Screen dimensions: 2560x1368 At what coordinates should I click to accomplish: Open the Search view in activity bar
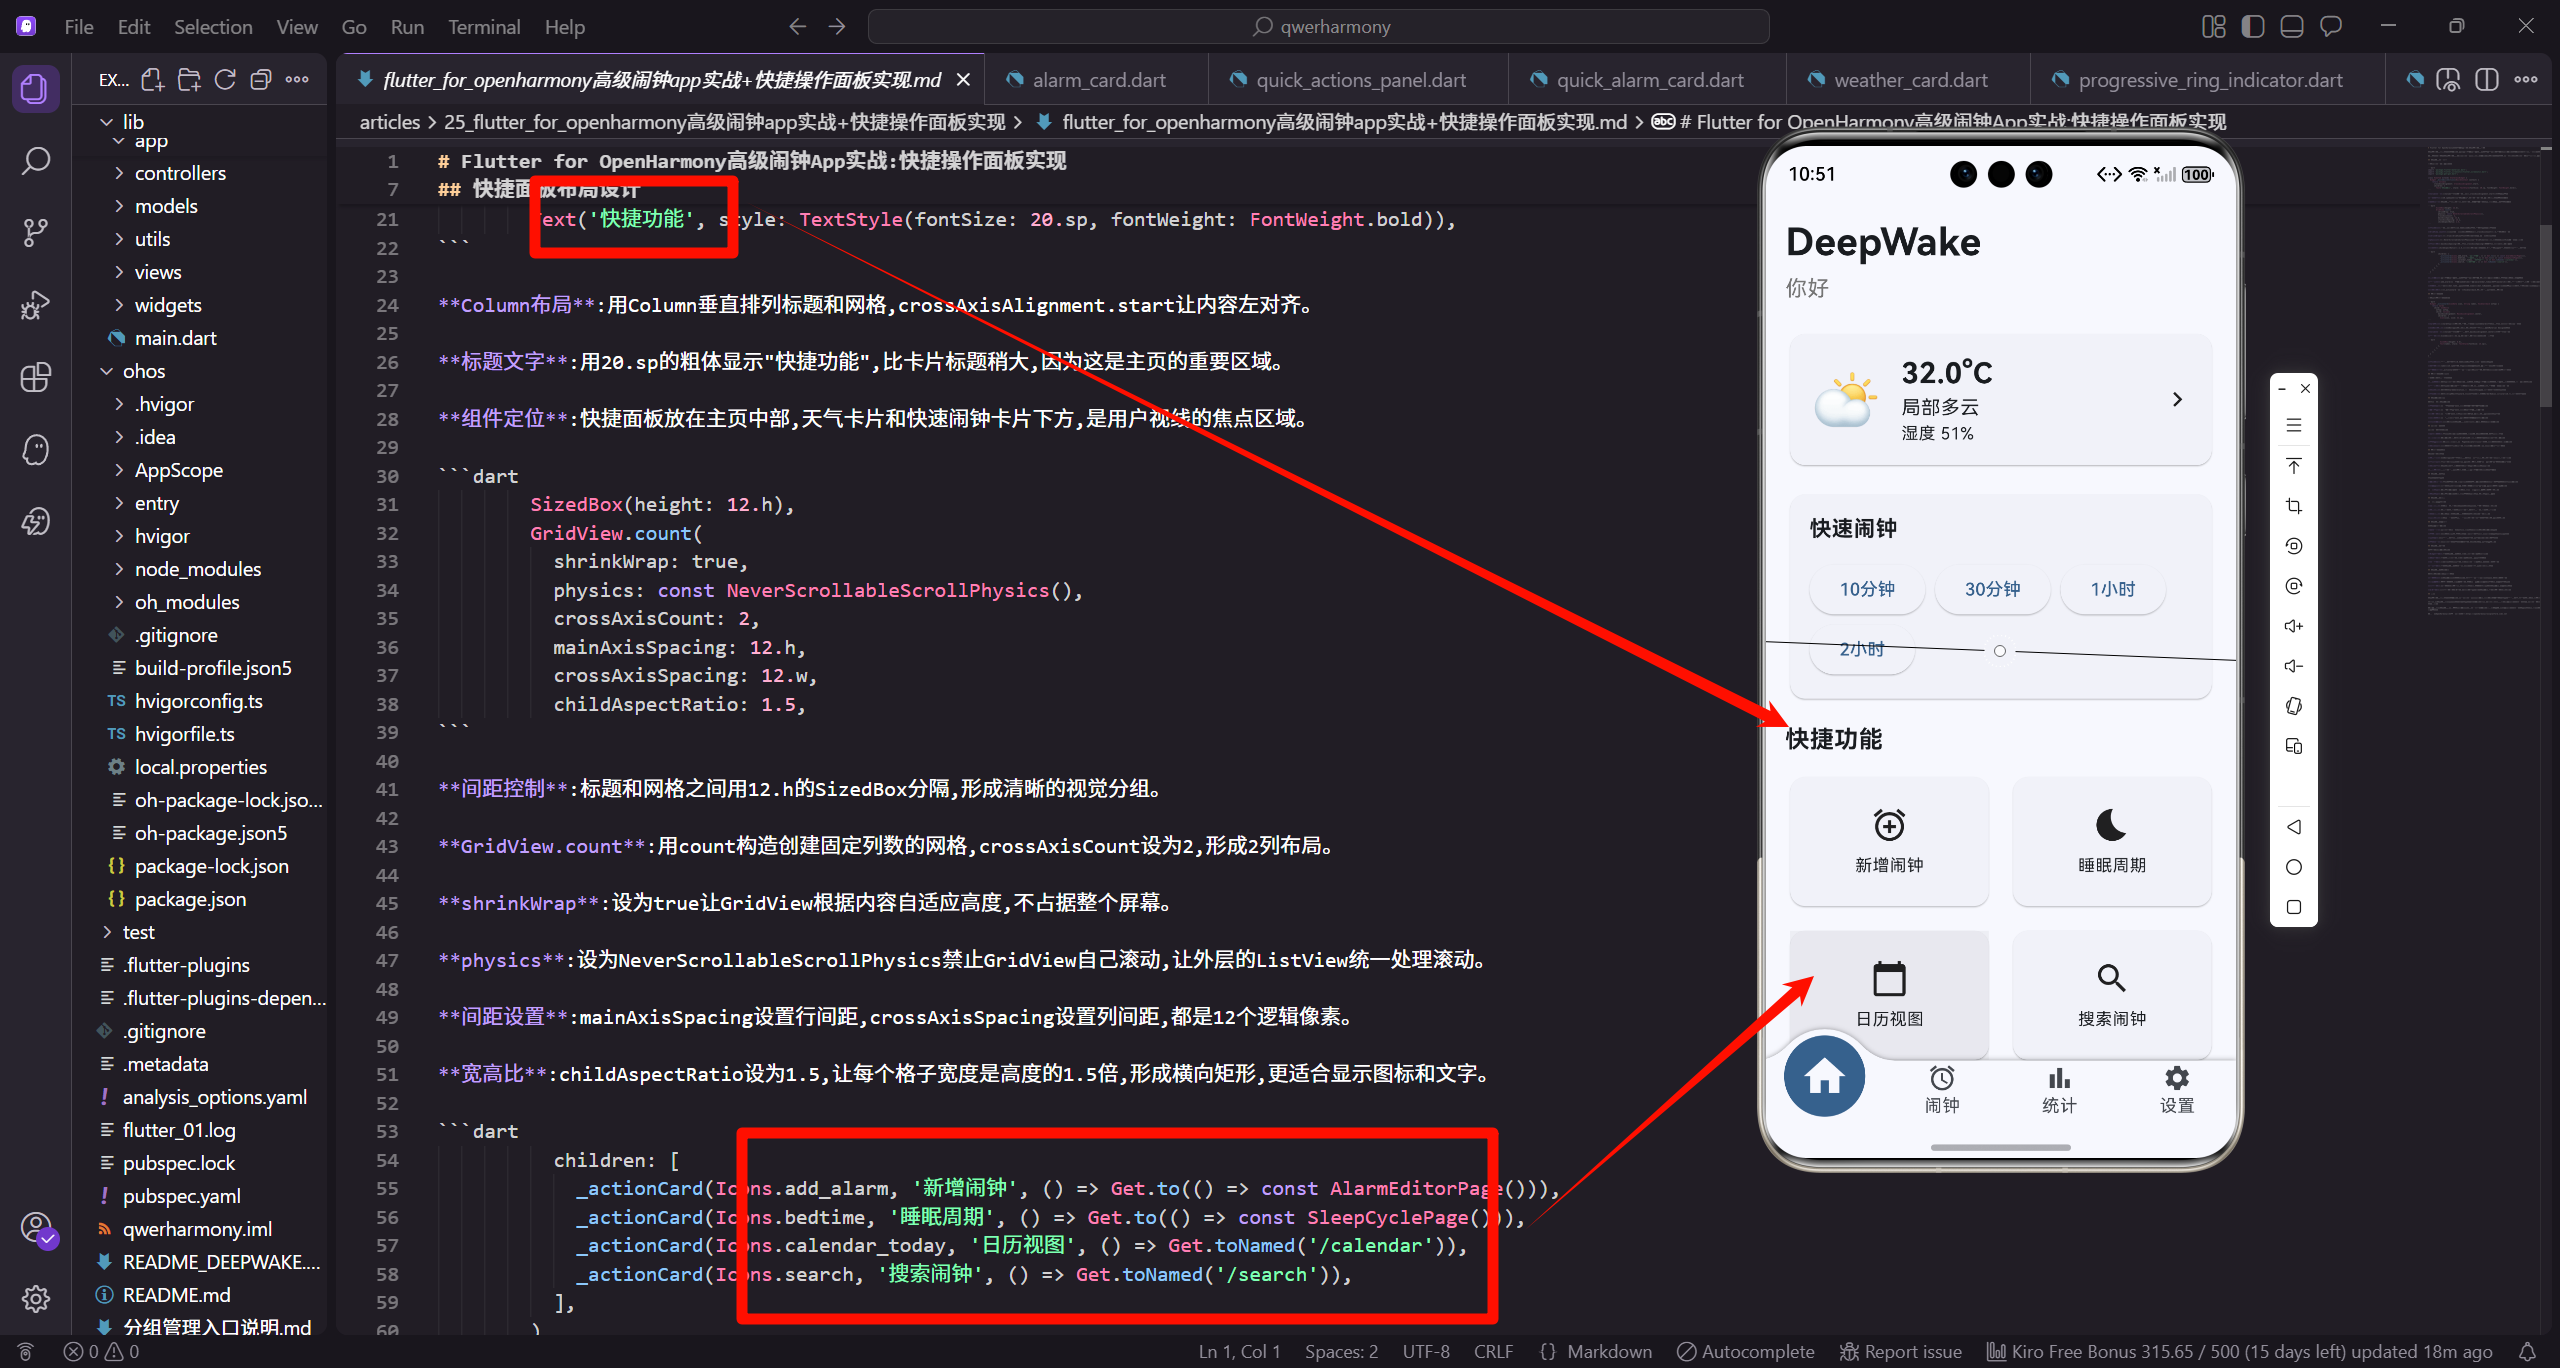tap(36, 160)
